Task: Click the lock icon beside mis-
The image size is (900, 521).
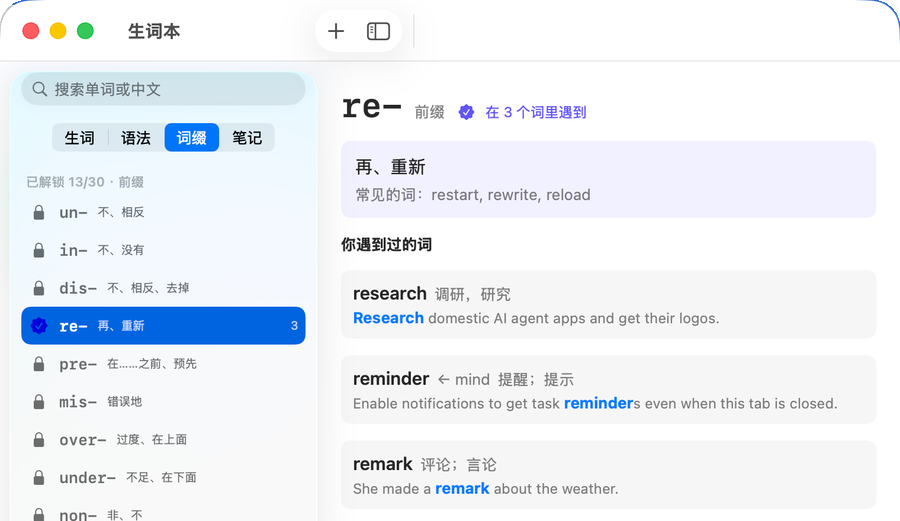Action: [39, 402]
